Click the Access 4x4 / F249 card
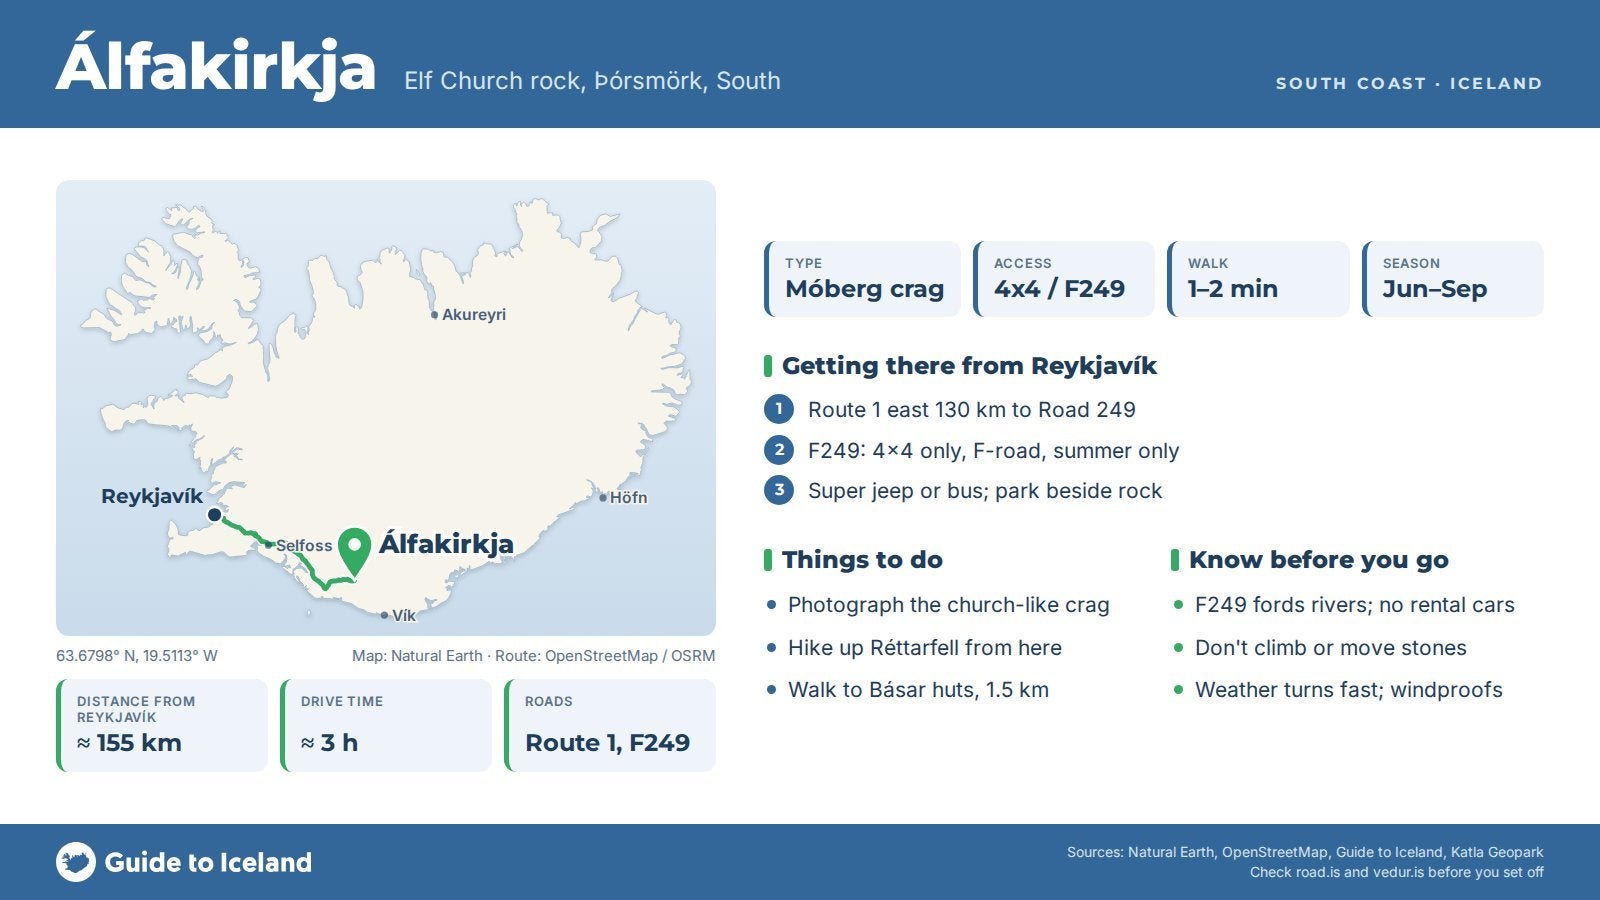Viewport: 1600px width, 900px height. pyautogui.click(x=1064, y=279)
